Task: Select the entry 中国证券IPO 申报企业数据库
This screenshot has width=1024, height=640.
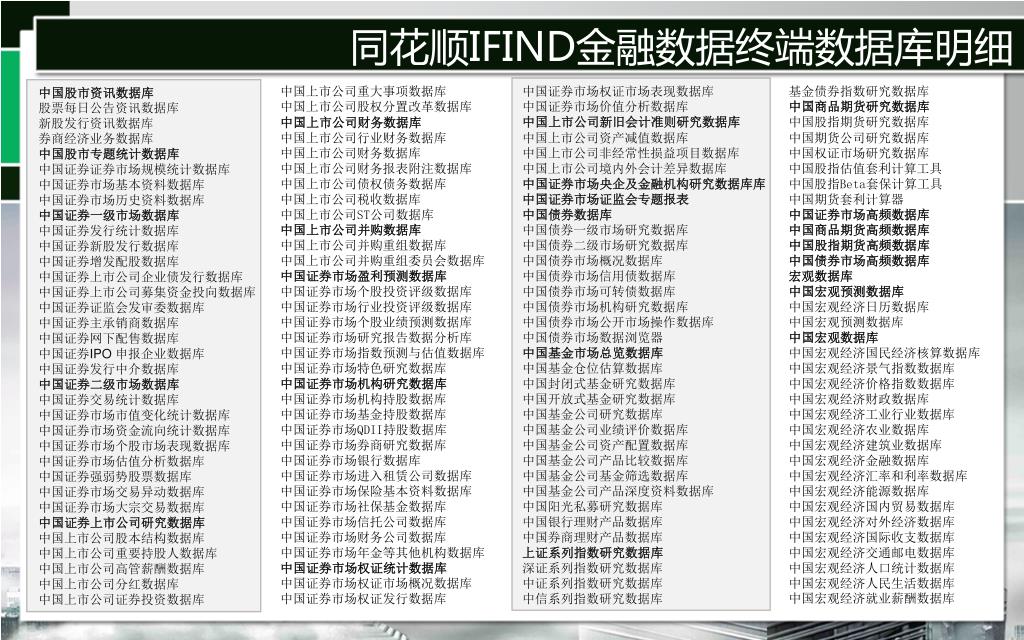Action: click(x=121, y=353)
